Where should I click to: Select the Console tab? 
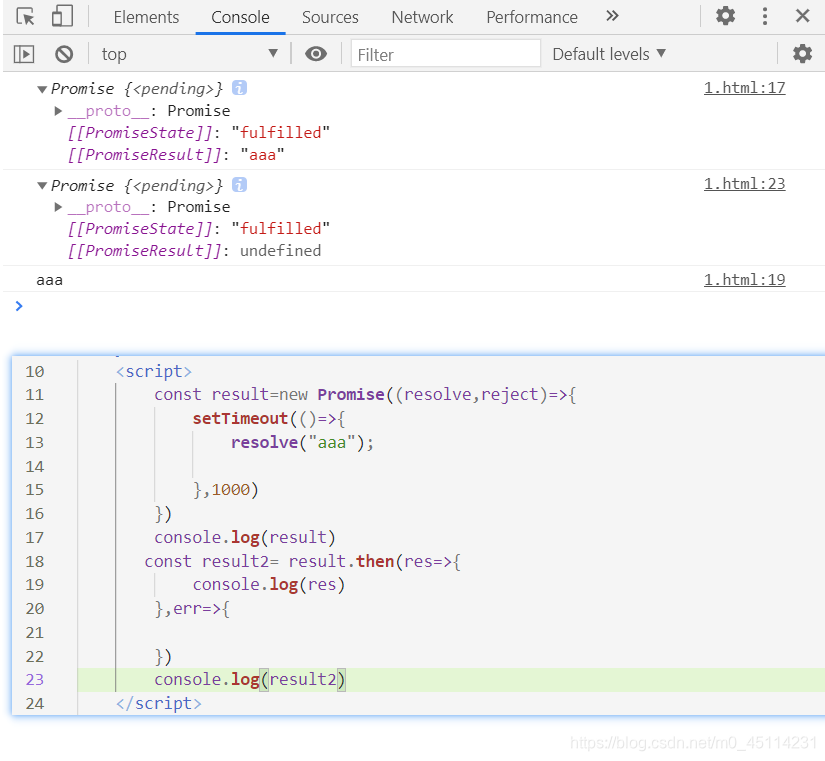point(240,17)
